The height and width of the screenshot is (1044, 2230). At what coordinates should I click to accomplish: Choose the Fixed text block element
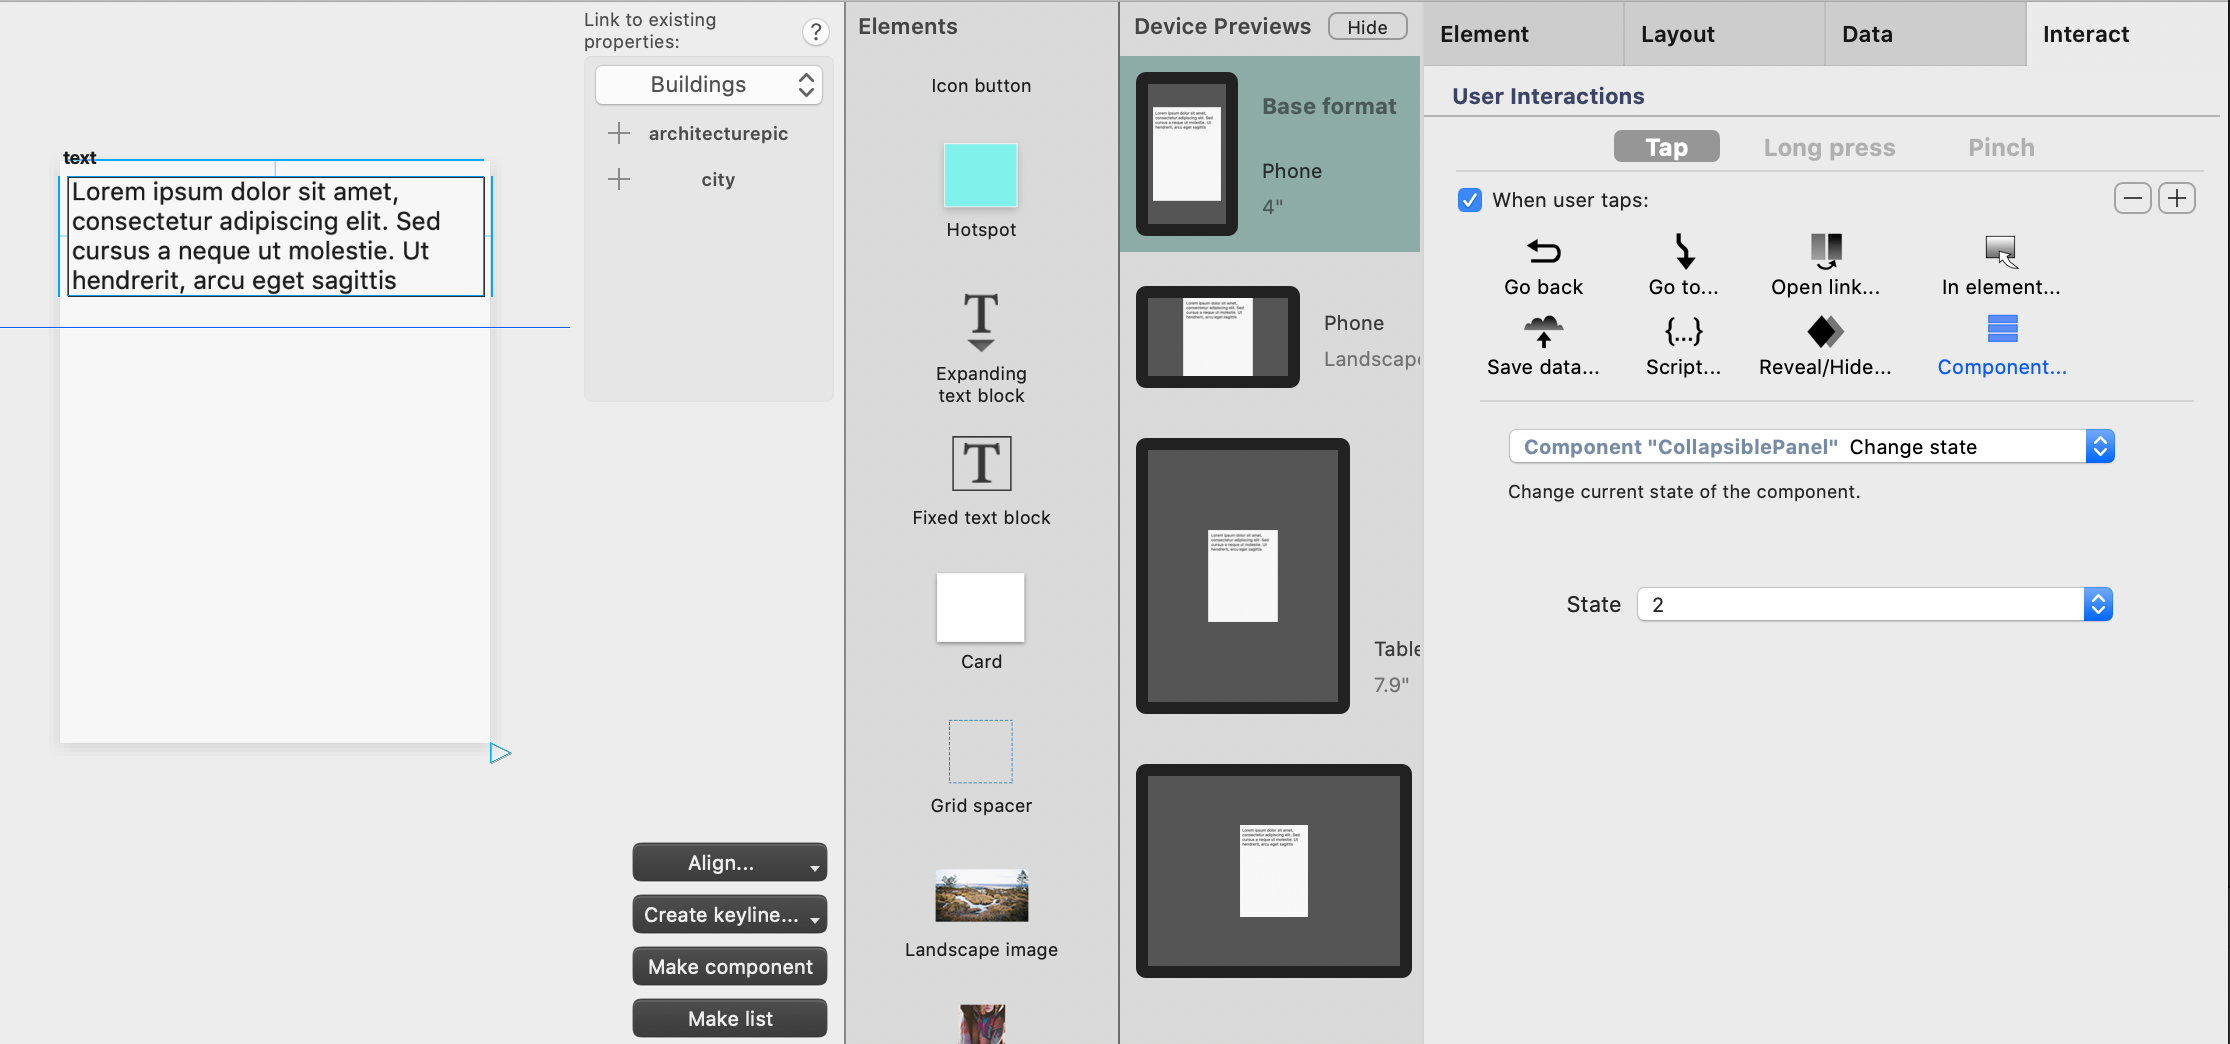coord(980,464)
